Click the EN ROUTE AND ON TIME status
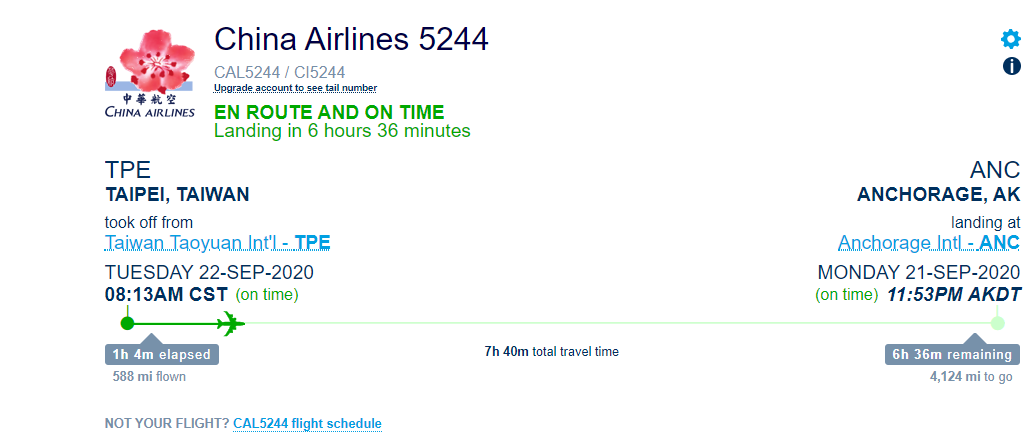Screen dimensions: 1036x446 [329, 112]
